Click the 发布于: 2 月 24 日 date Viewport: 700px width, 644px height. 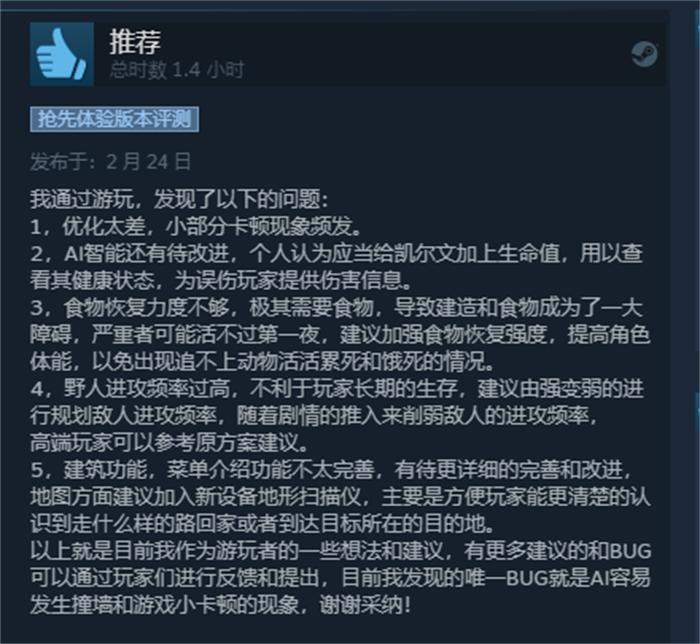point(110,162)
